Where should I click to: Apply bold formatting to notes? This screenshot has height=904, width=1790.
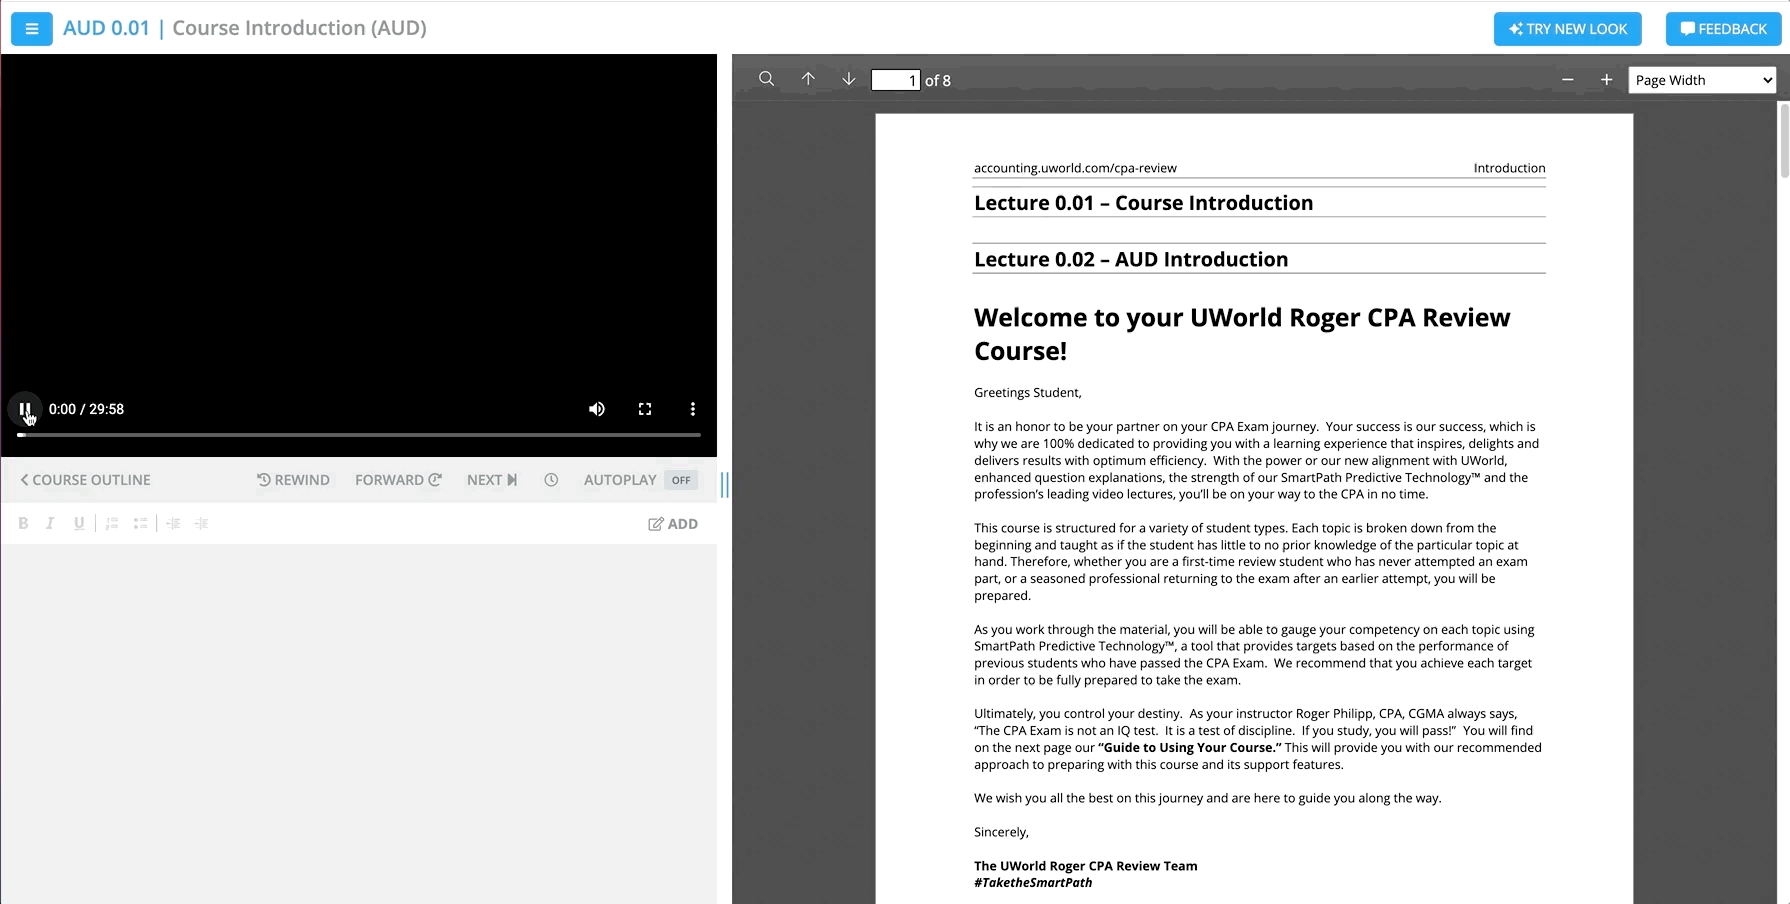[x=23, y=523]
